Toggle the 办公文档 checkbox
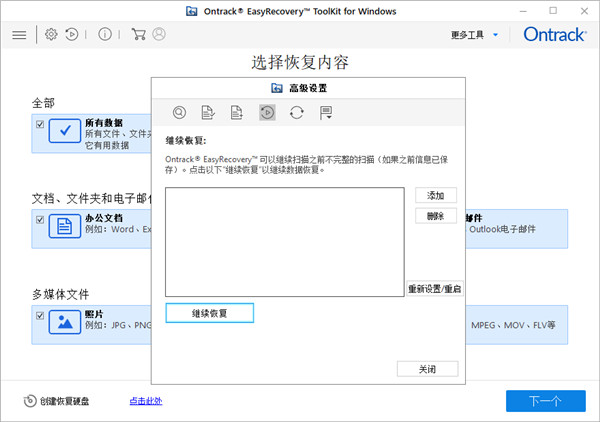 (40, 220)
